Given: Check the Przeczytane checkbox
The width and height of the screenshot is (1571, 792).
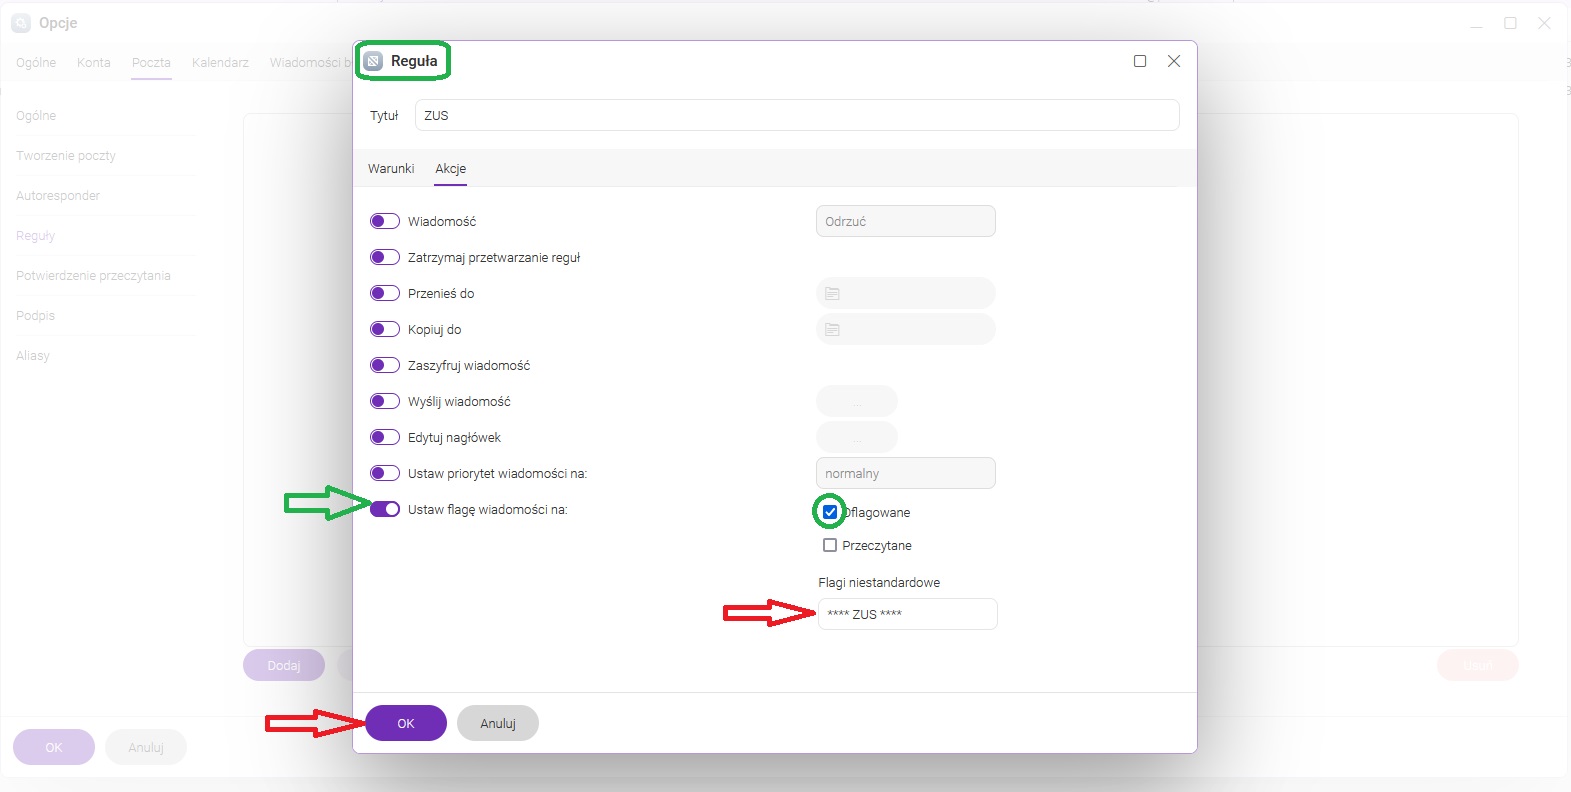Looking at the screenshot, I should (830, 545).
